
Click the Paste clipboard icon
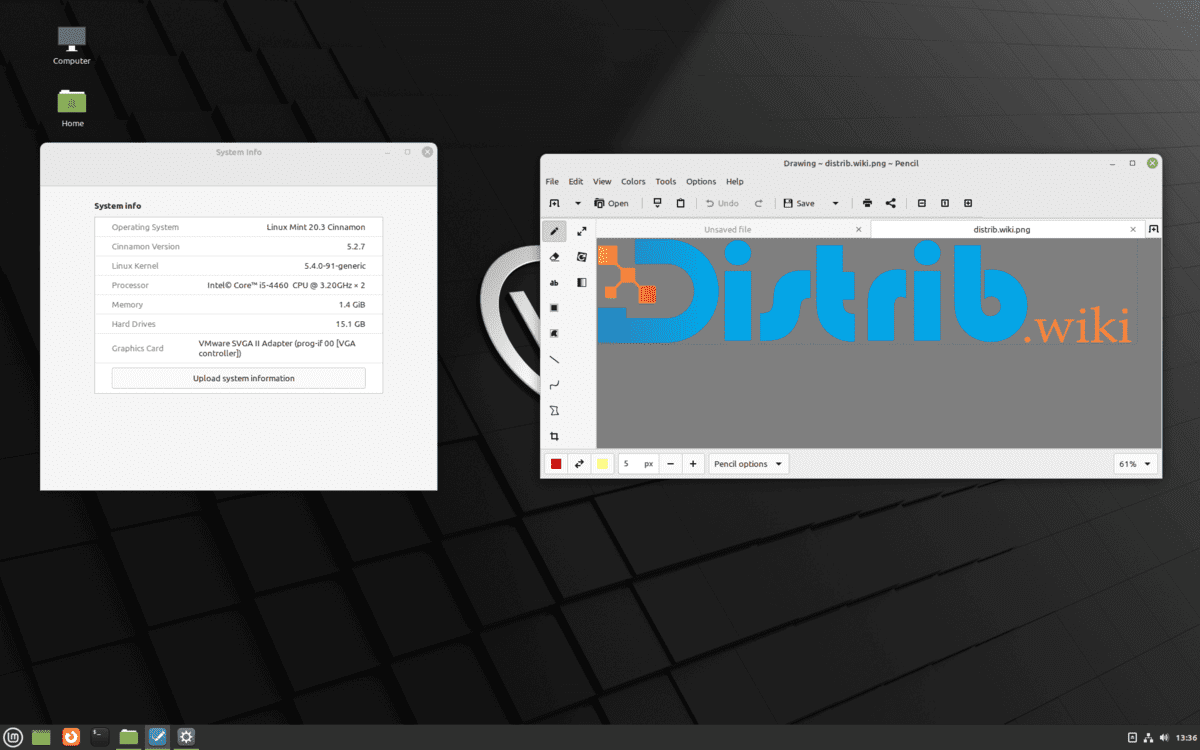pos(681,203)
